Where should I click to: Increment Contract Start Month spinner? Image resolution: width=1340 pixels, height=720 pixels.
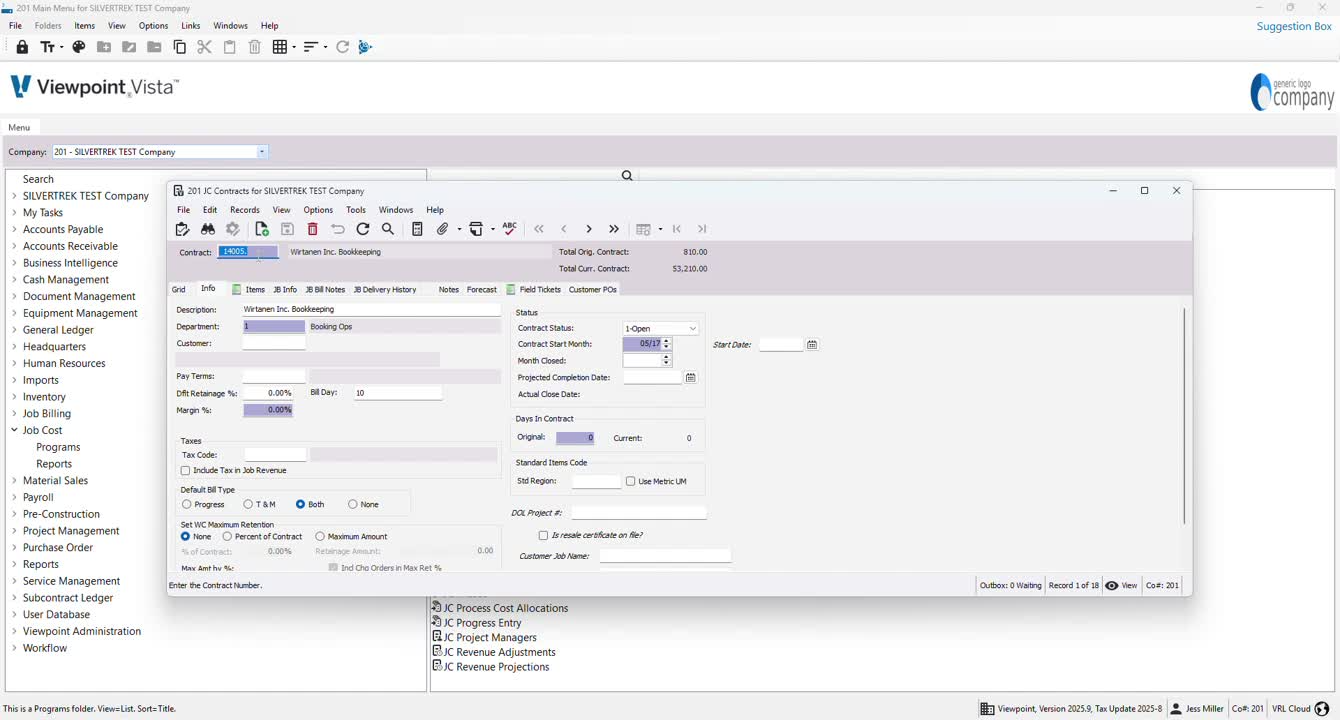[667, 341]
